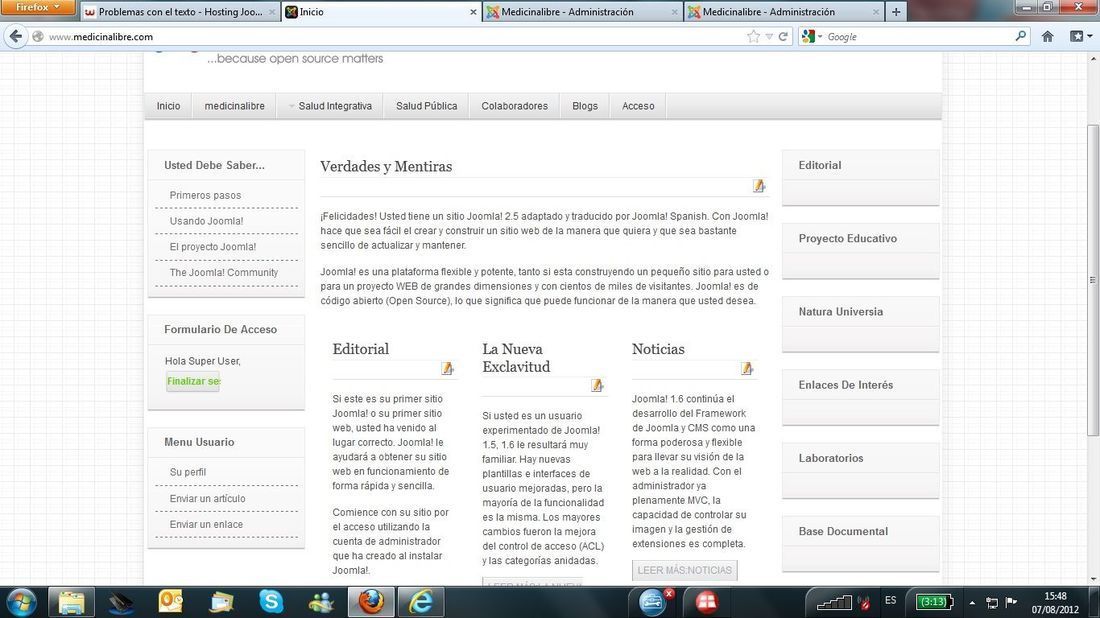1100x618 pixels.
Task: Click Enlaces De Interés sidebar heading
Action: pos(845,385)
